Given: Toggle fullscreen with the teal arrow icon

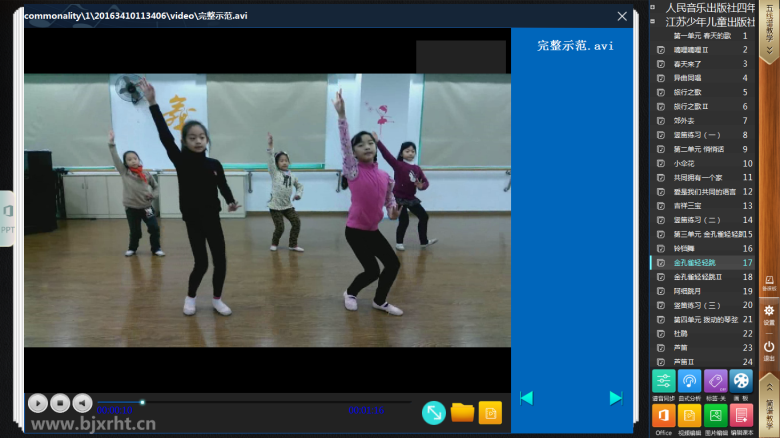Looking at the screenshot, I should [434, 412].
